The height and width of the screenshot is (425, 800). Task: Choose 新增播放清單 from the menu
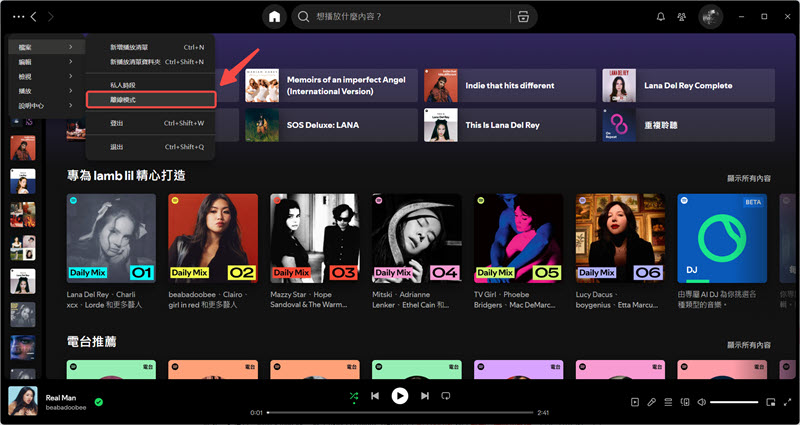151,47
